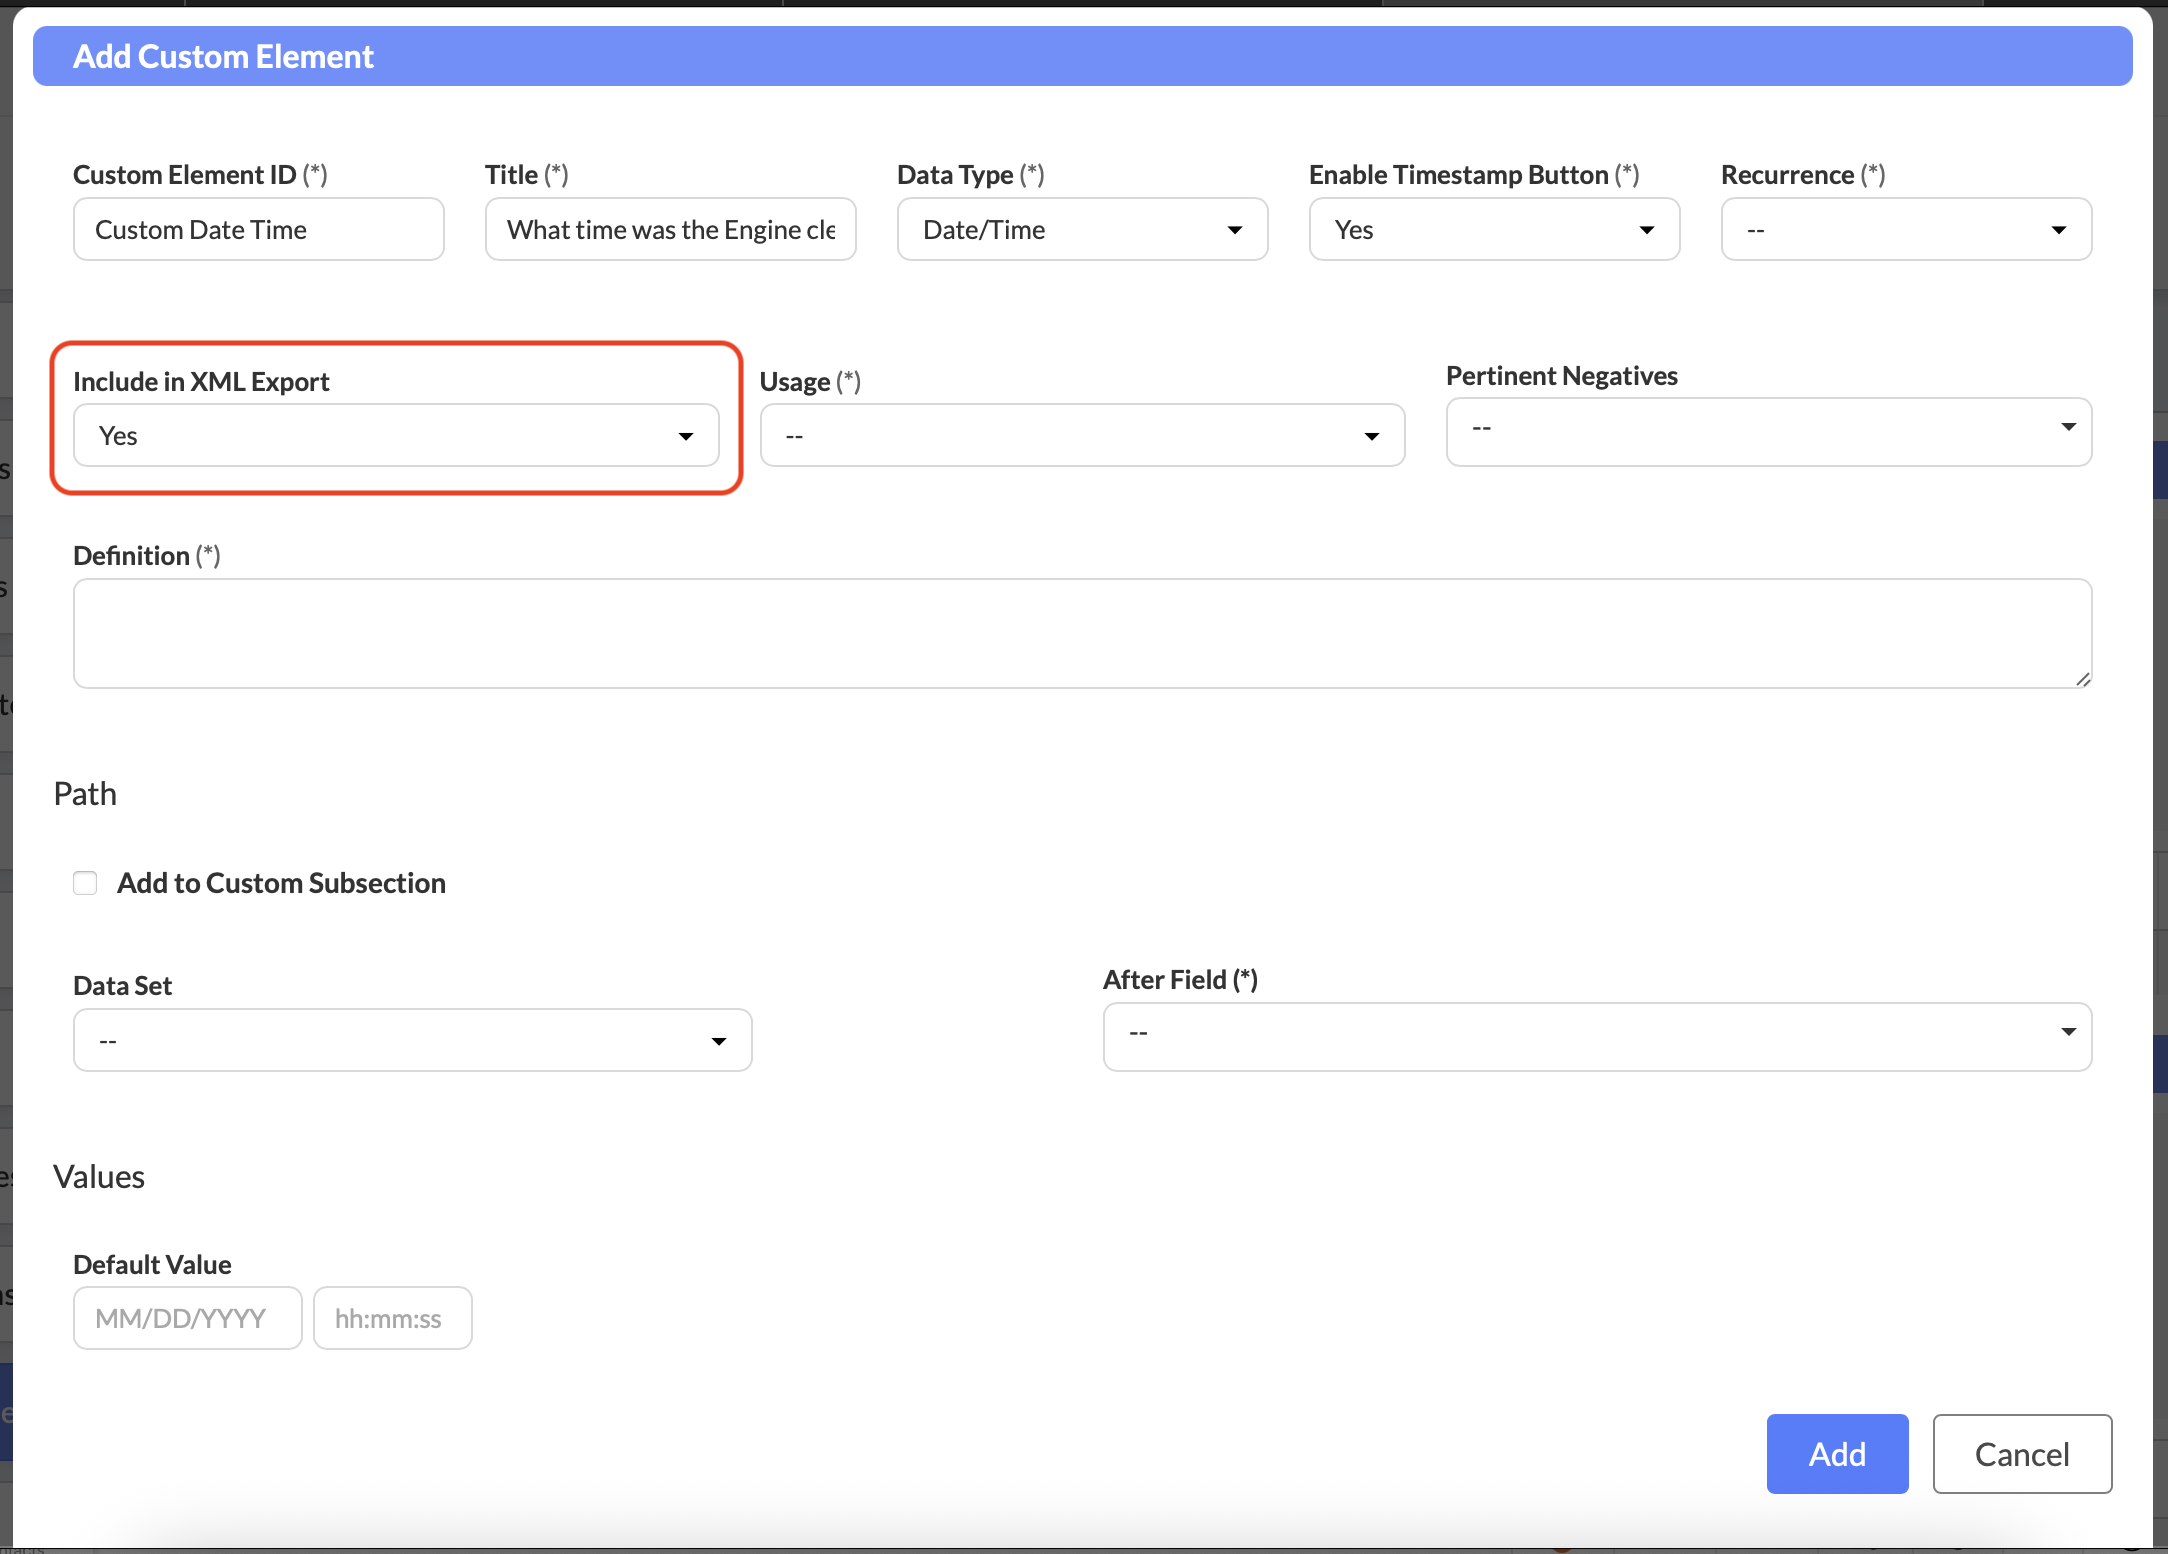Viewport: 2168px width, 1554px height.
Task: Expand the Enable Timestamp Button dropdown
Action: point(1494,230)
